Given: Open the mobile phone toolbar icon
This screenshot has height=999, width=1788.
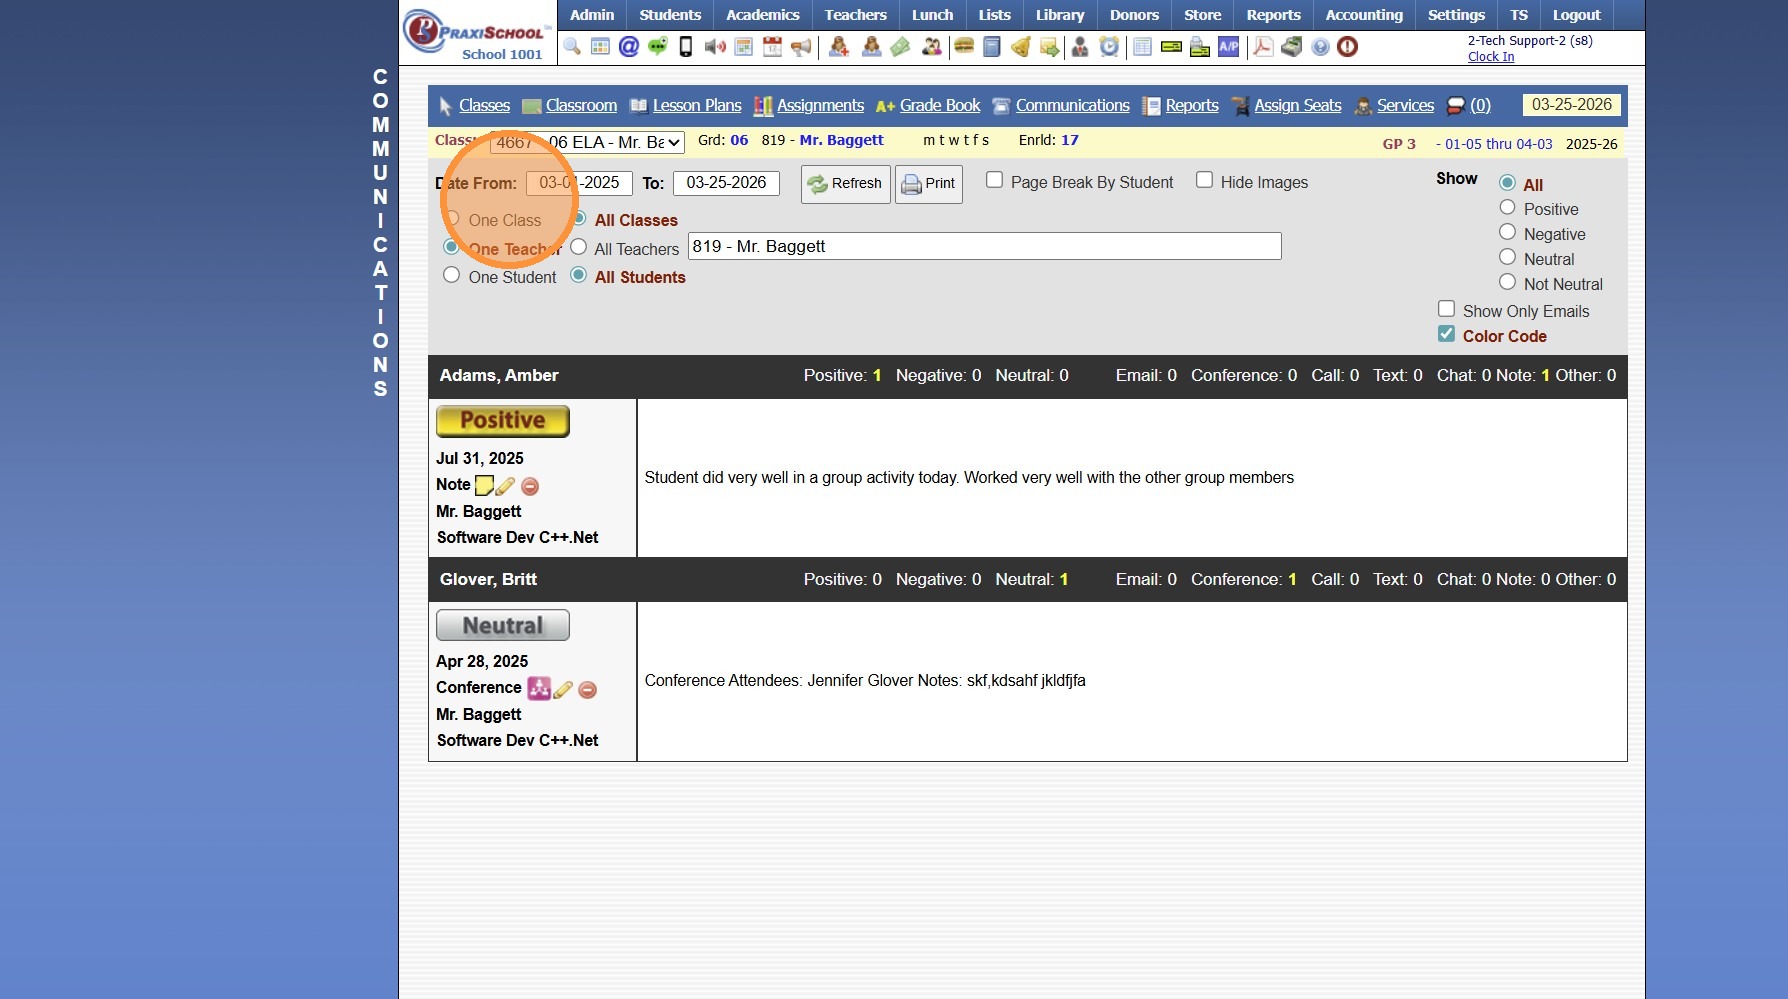Looking at the screenshot, I should (686, 47).
